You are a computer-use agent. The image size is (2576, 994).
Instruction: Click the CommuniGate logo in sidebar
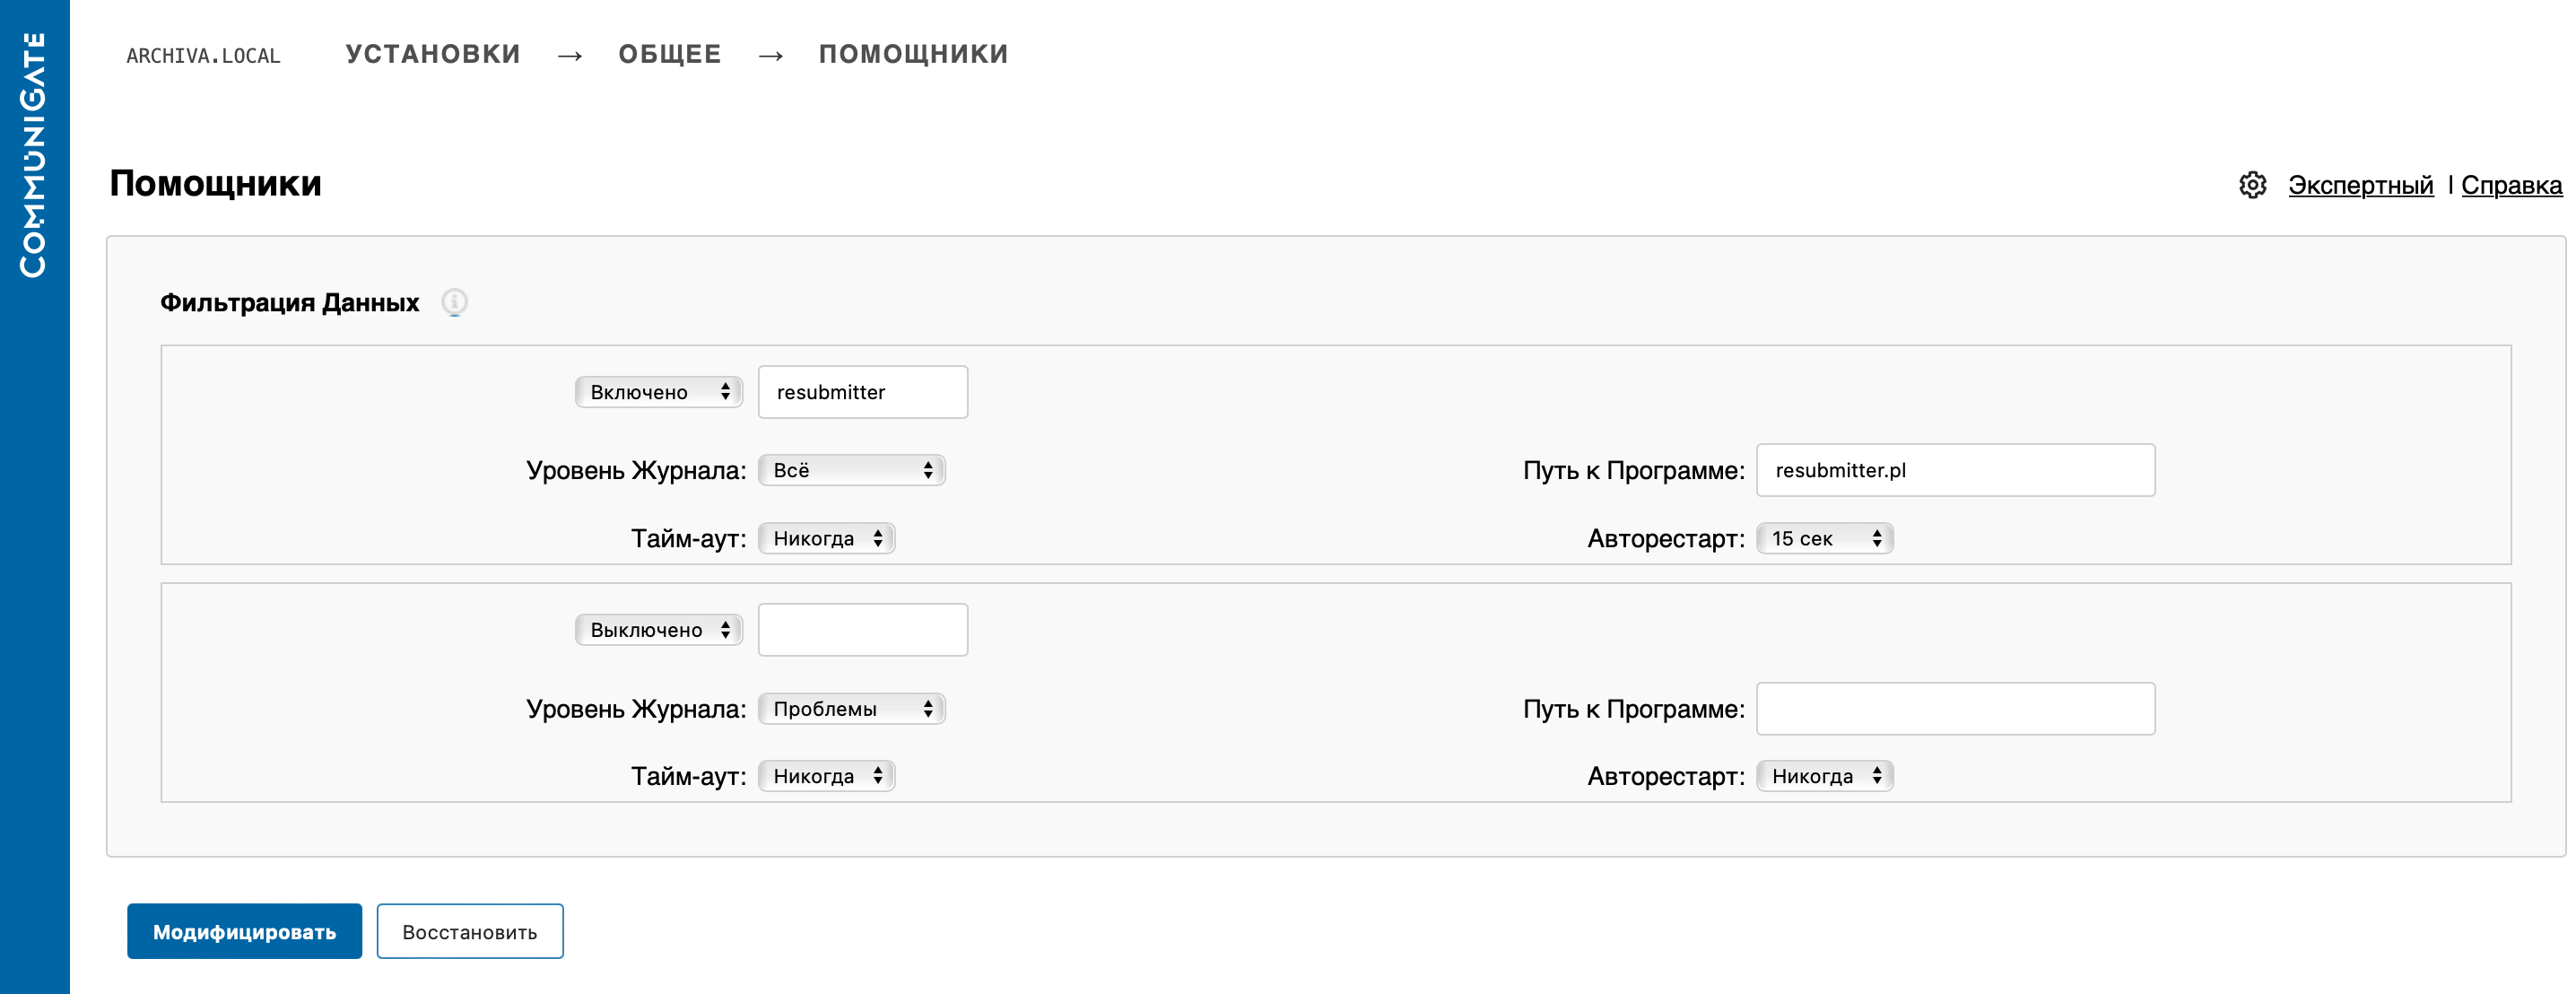pyautogui.click(x=34, y=155)
